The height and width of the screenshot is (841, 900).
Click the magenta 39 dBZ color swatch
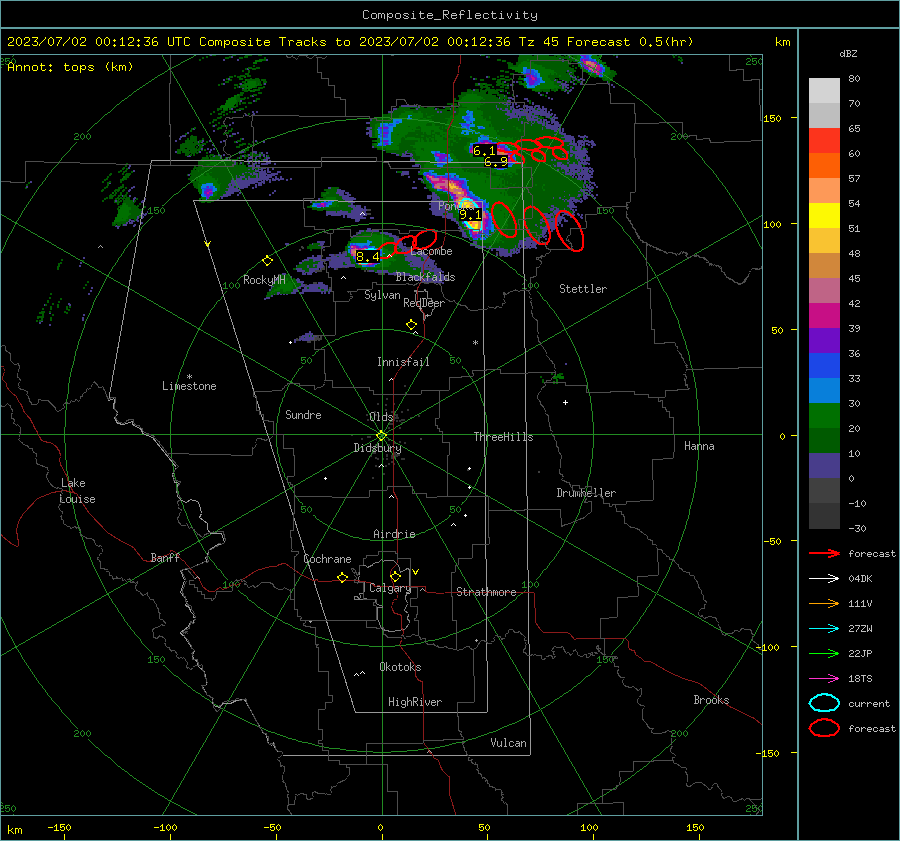824,316
